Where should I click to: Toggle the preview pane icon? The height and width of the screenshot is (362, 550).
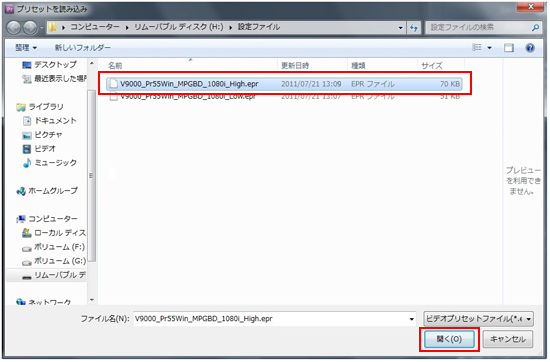tap(509, 47)
